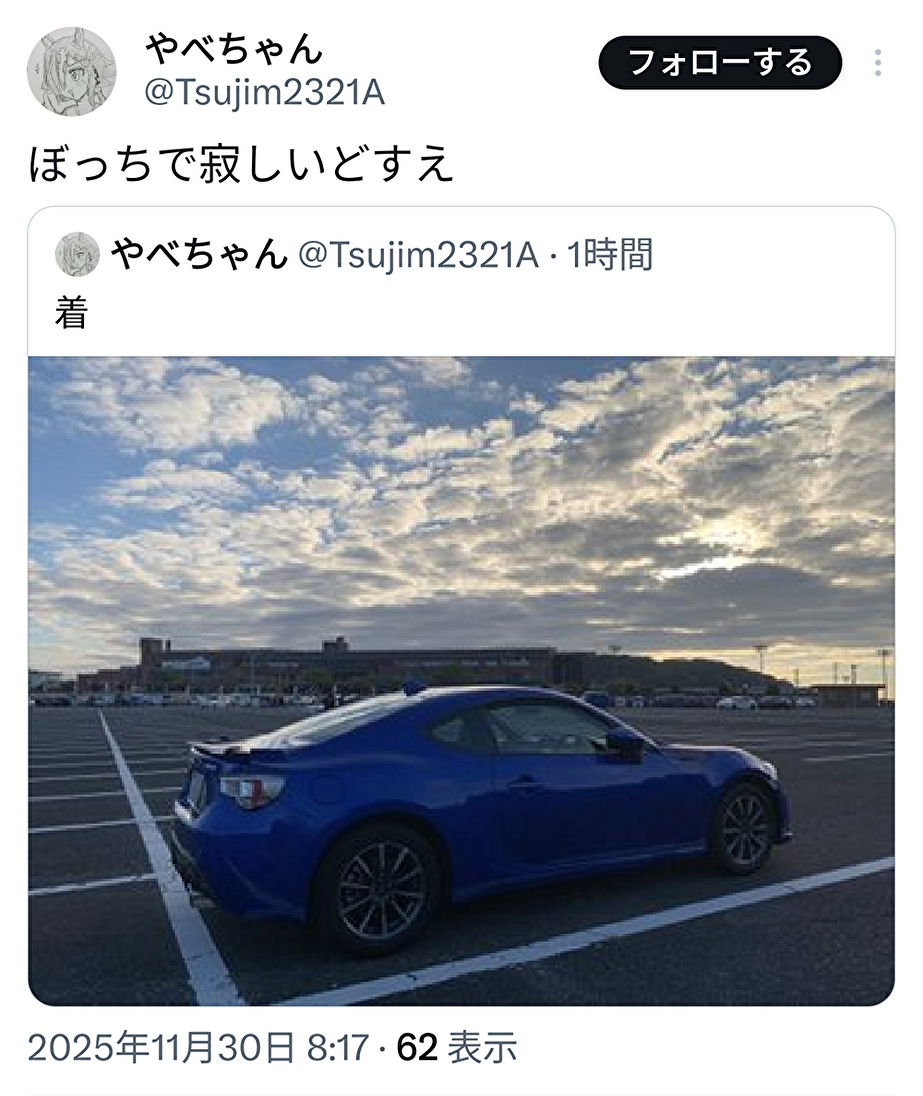Image resolution: width=923 pixels, height=1096 pixels.
Task: Open the 1時間 timestamp of quoted tweet
Action: (610, 254)
